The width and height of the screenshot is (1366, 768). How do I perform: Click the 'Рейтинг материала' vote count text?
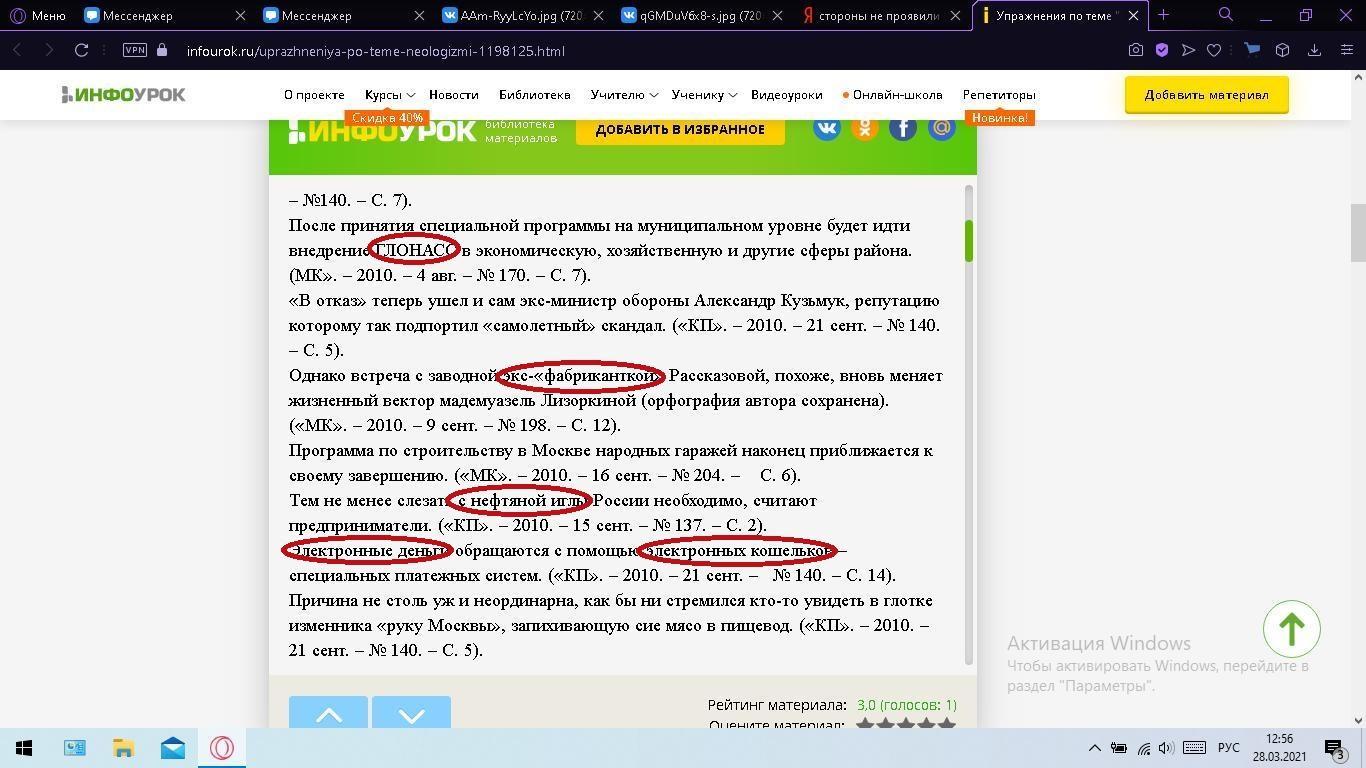906,704
